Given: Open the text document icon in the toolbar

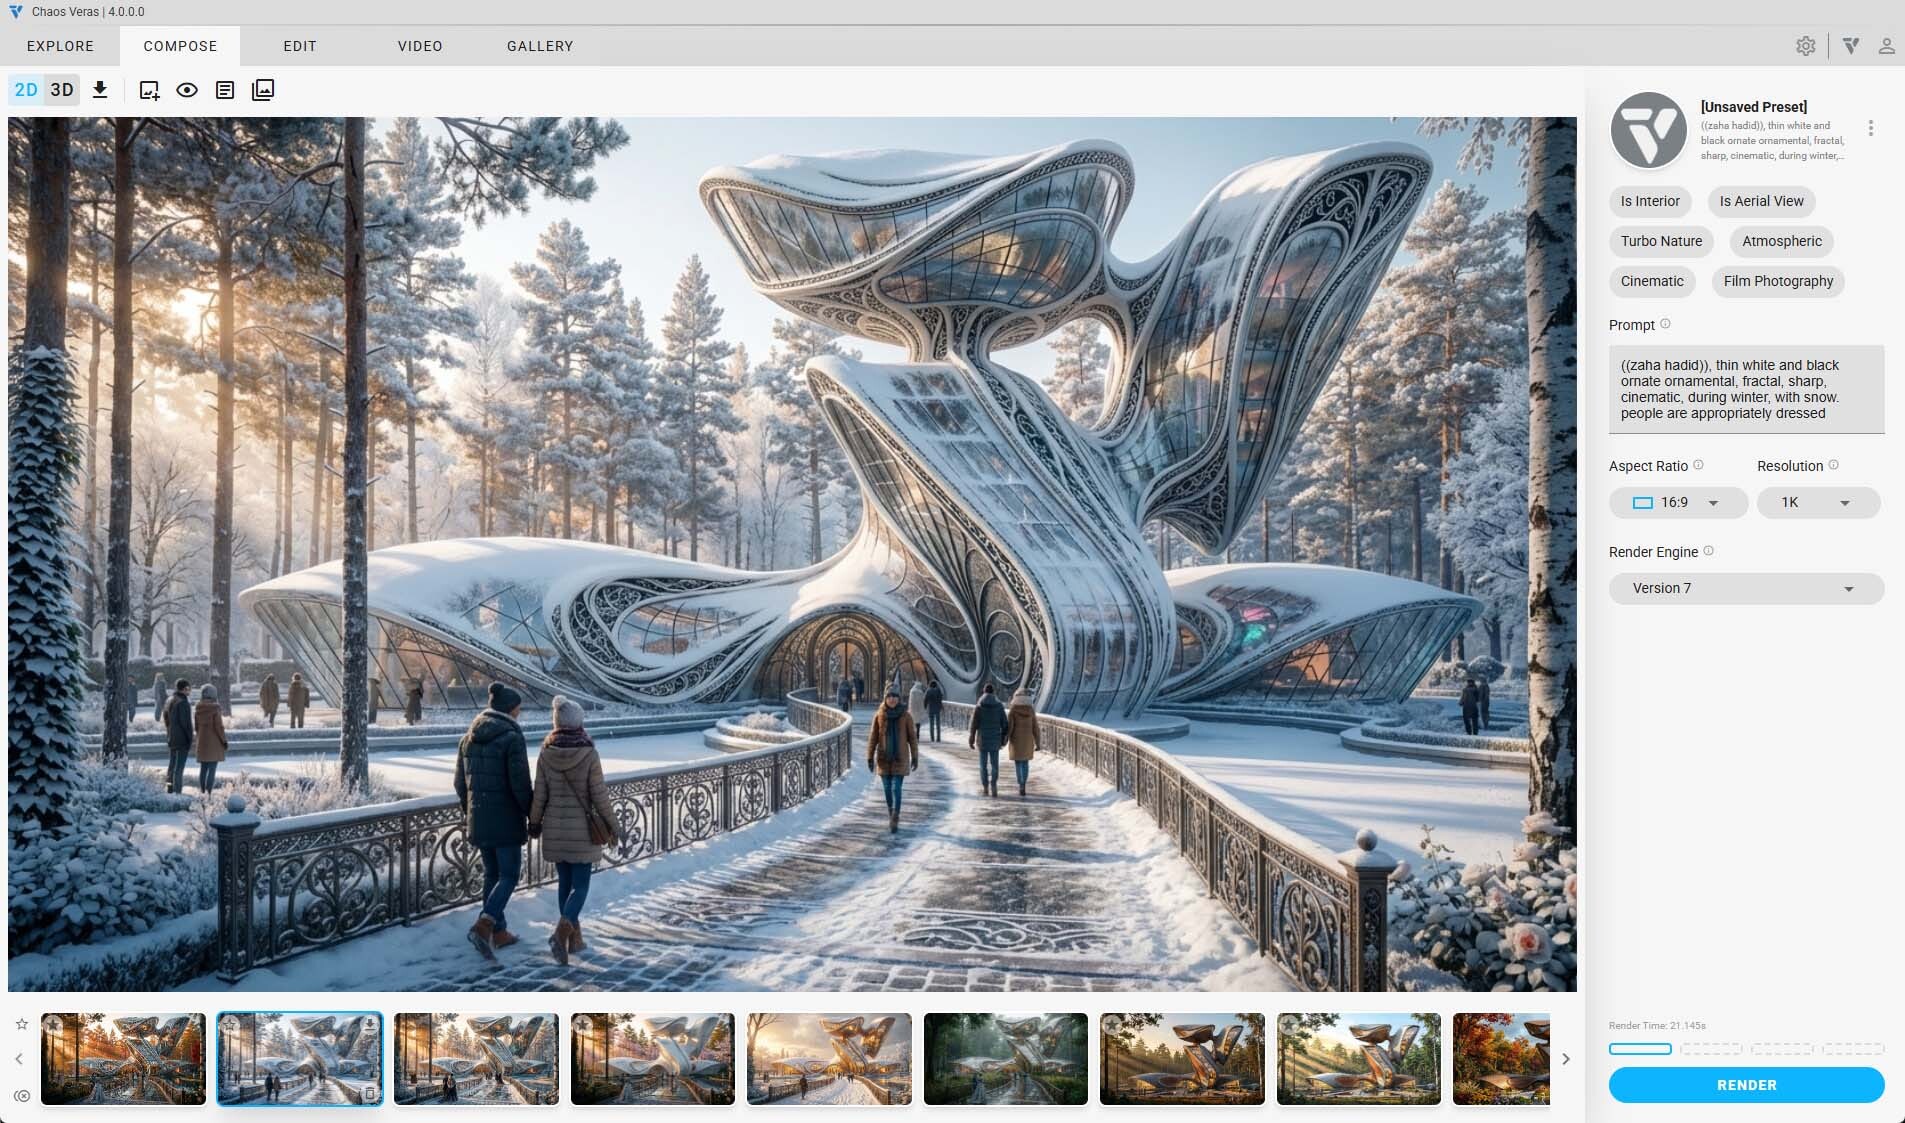Looking at the screenshot, I should (225, 90).
